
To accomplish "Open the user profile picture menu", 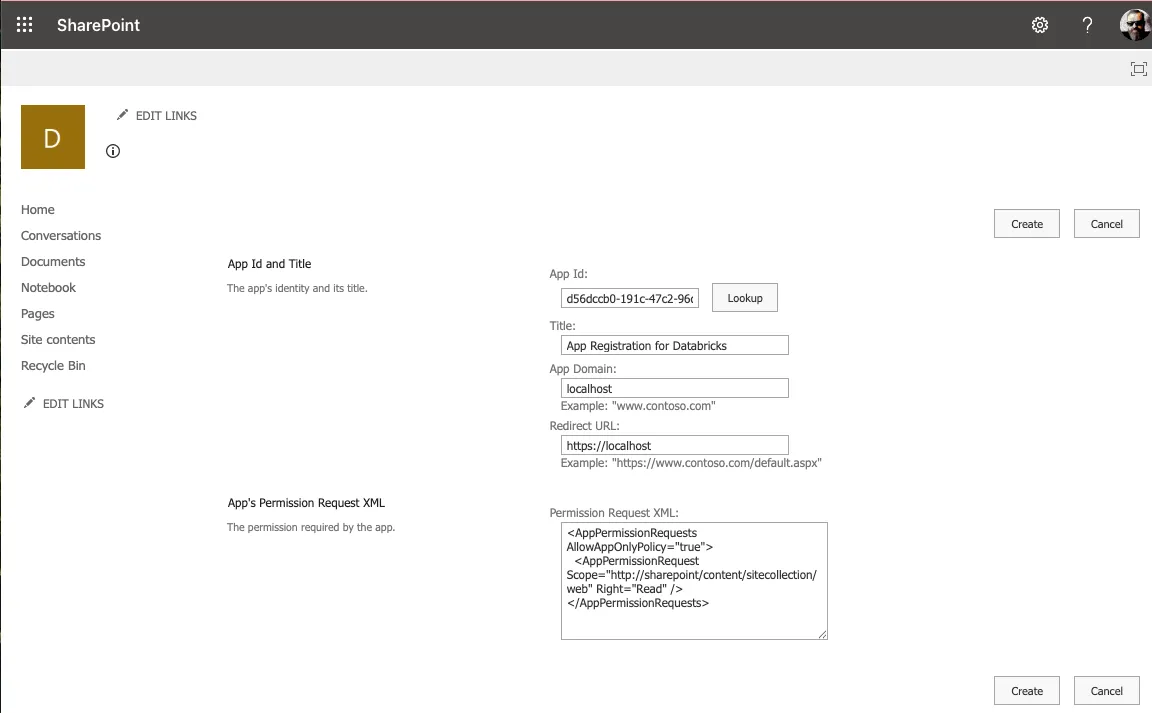I will pos(1134,25).
